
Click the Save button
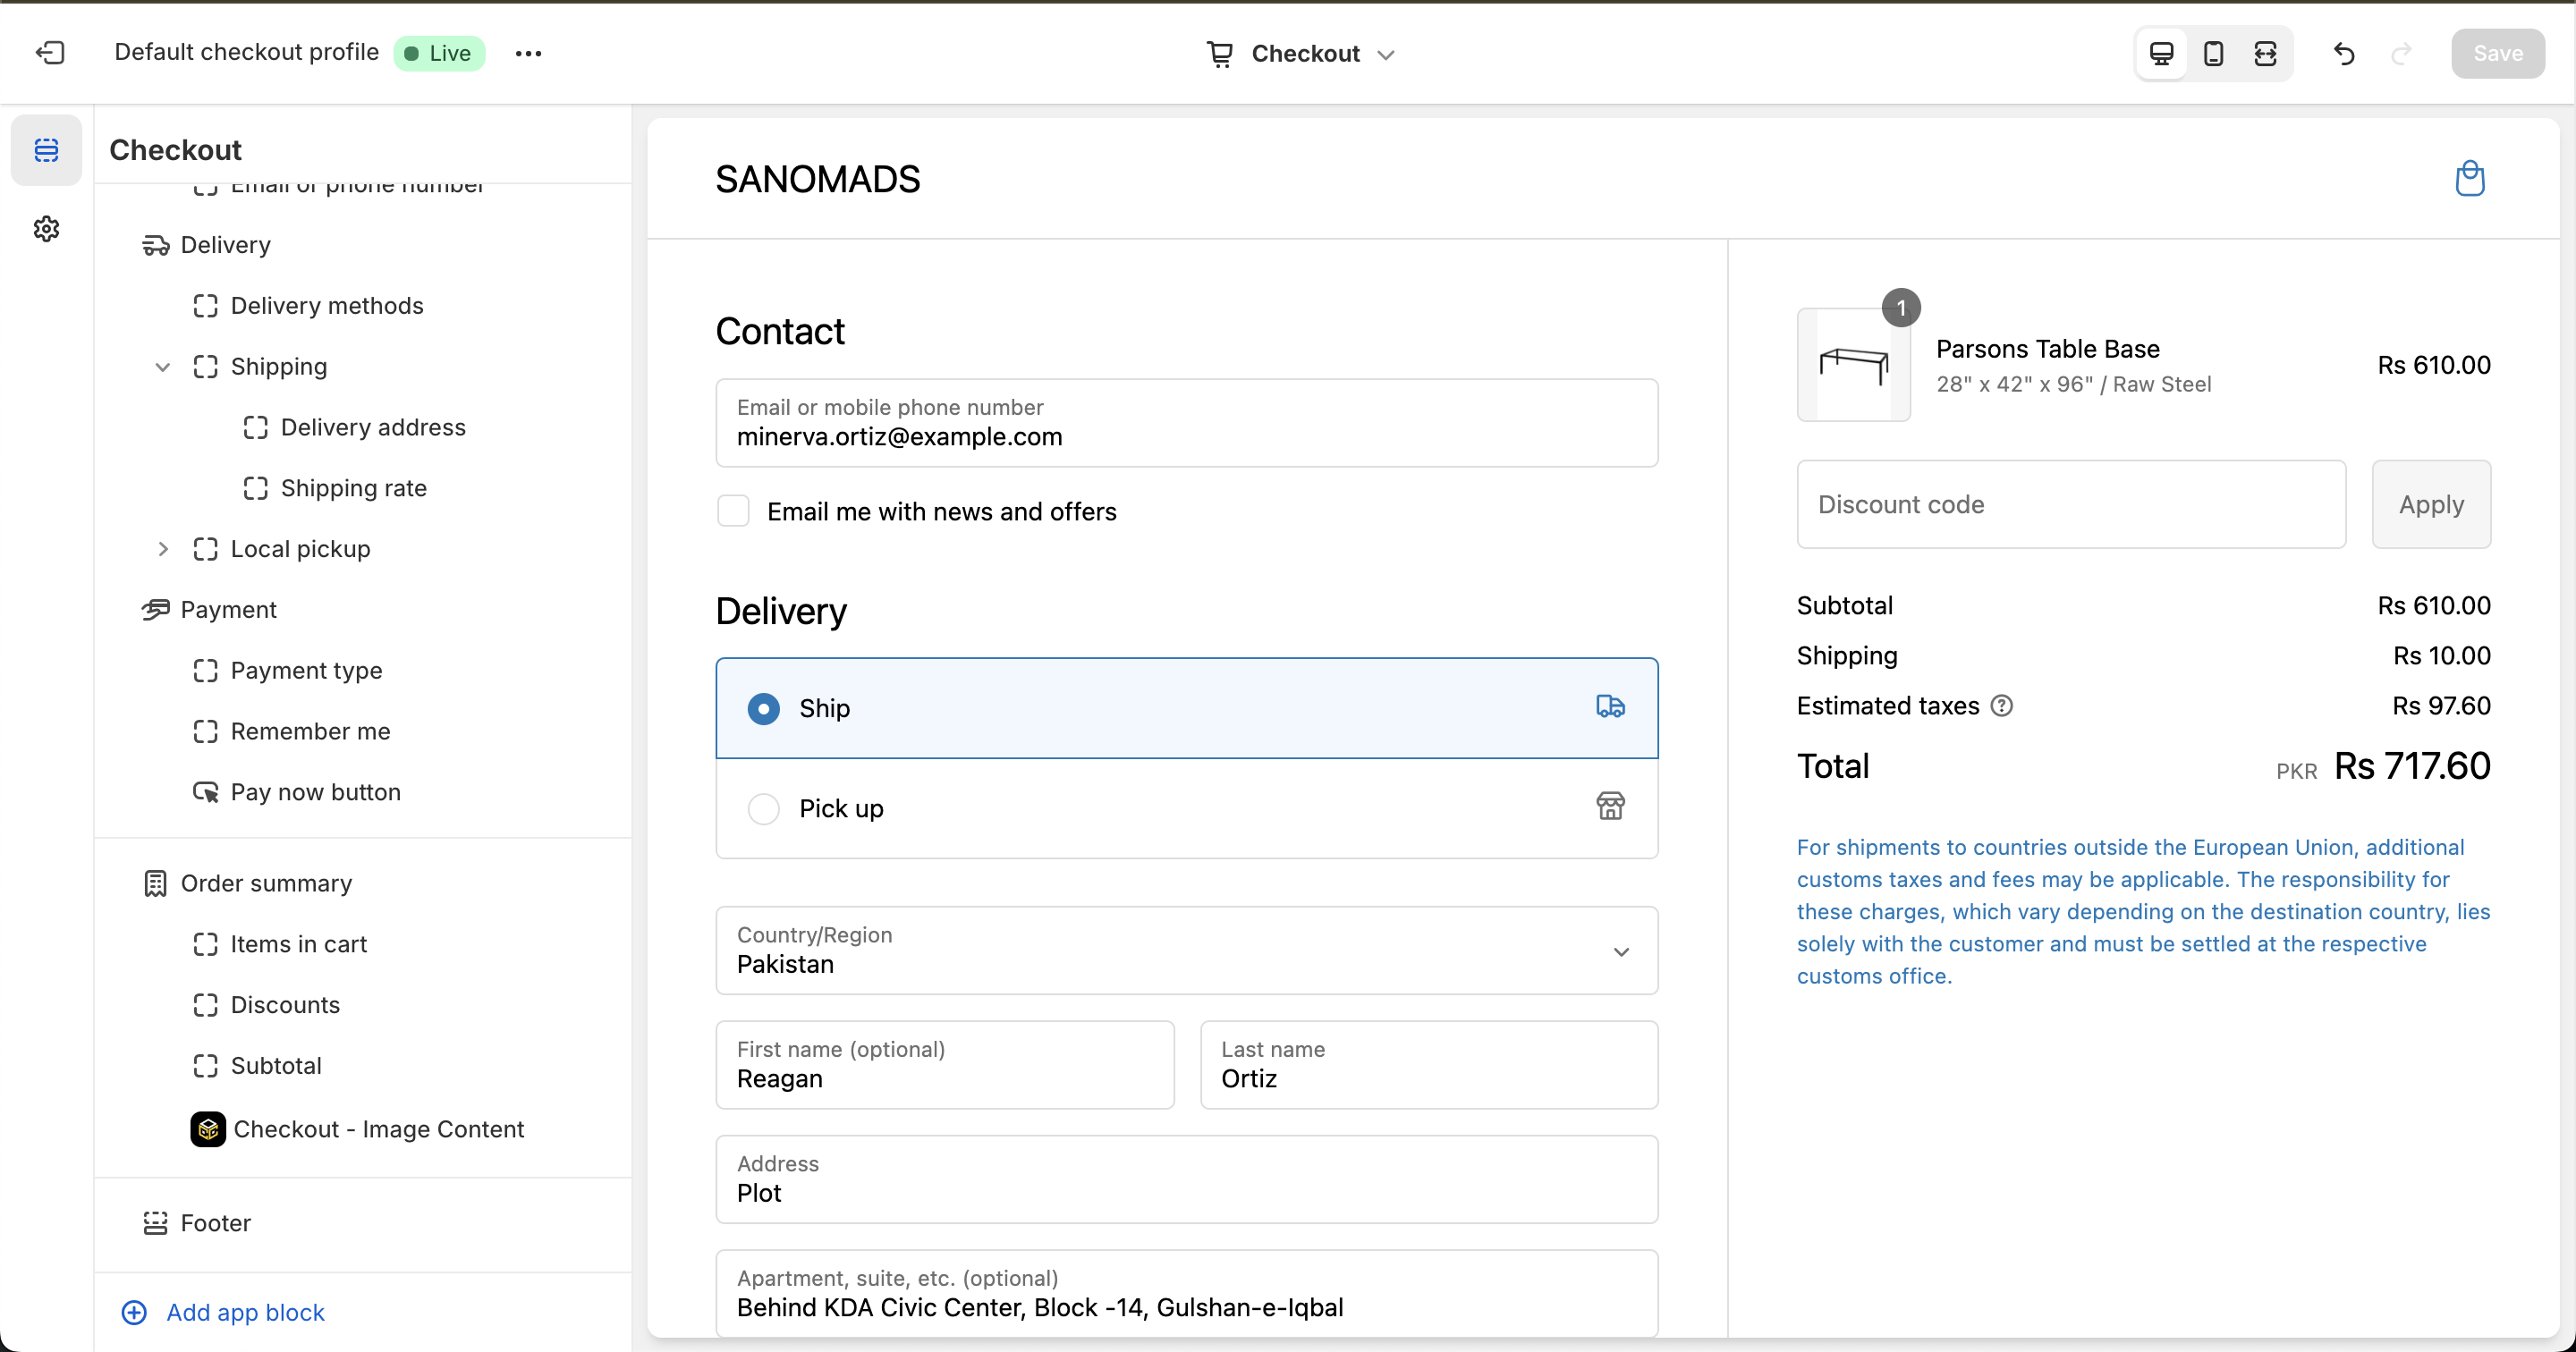2497,53
